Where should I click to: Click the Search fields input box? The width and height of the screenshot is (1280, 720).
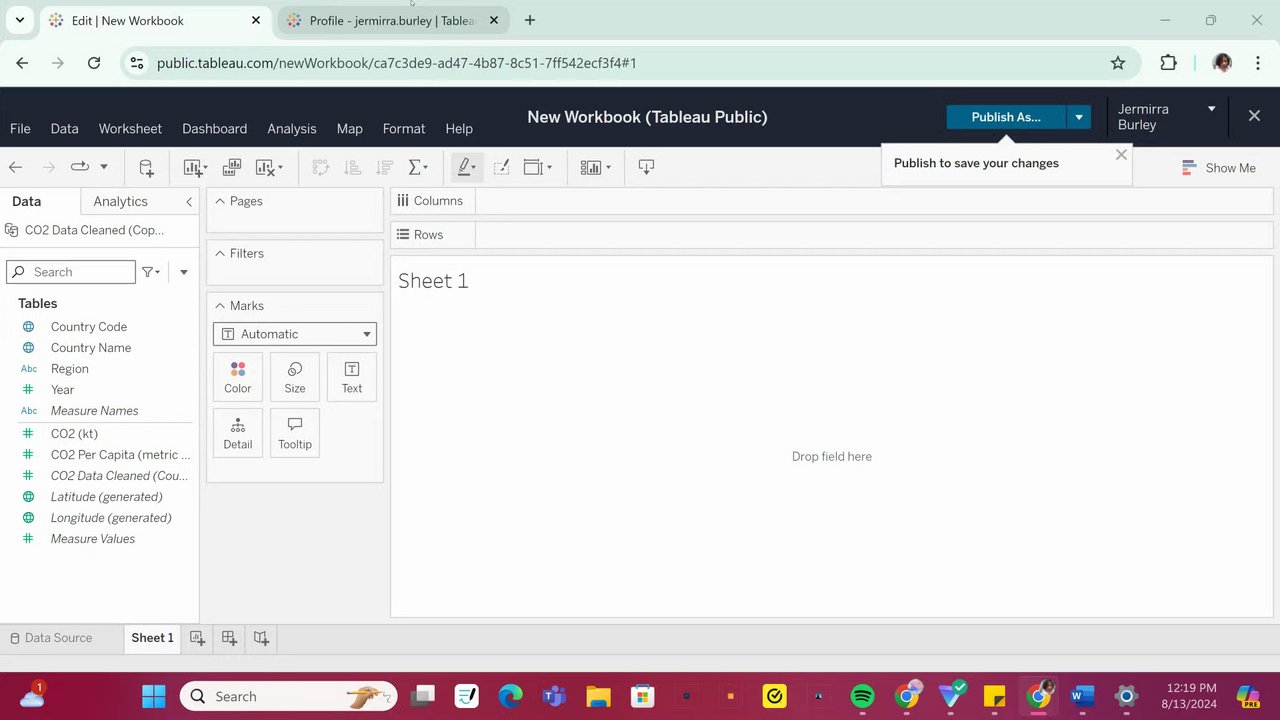tap(71, 272)
